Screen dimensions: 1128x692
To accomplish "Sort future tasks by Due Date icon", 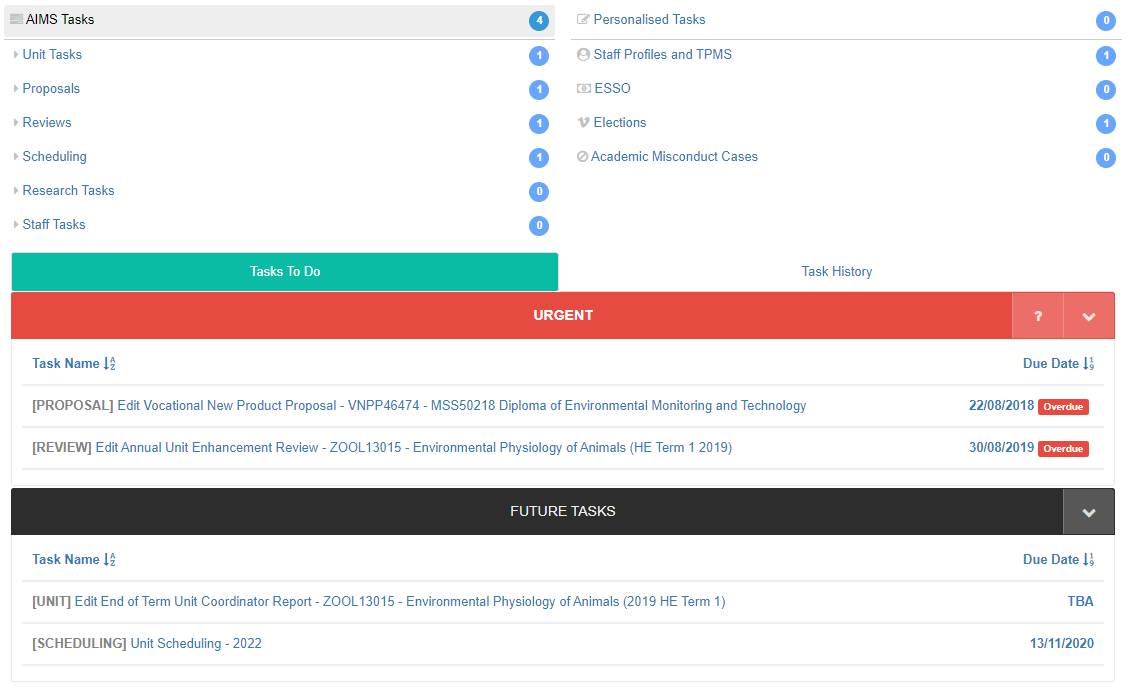I will [x=1089, y=560].
